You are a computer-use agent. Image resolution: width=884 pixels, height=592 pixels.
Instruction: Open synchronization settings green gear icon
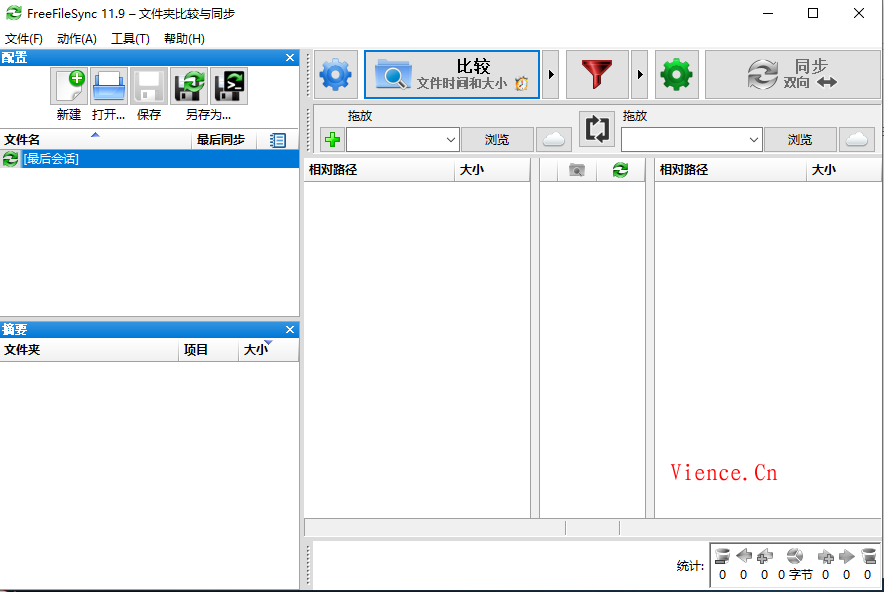(x=677, y=75)
